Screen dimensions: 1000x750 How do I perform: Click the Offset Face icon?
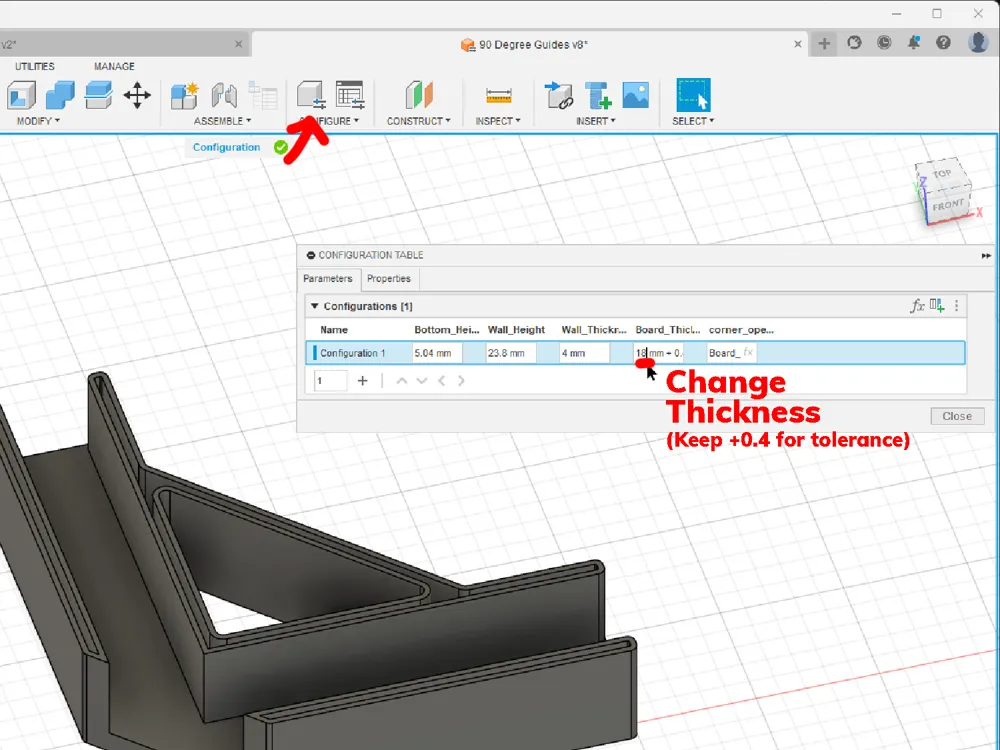(x=98, y=96)
